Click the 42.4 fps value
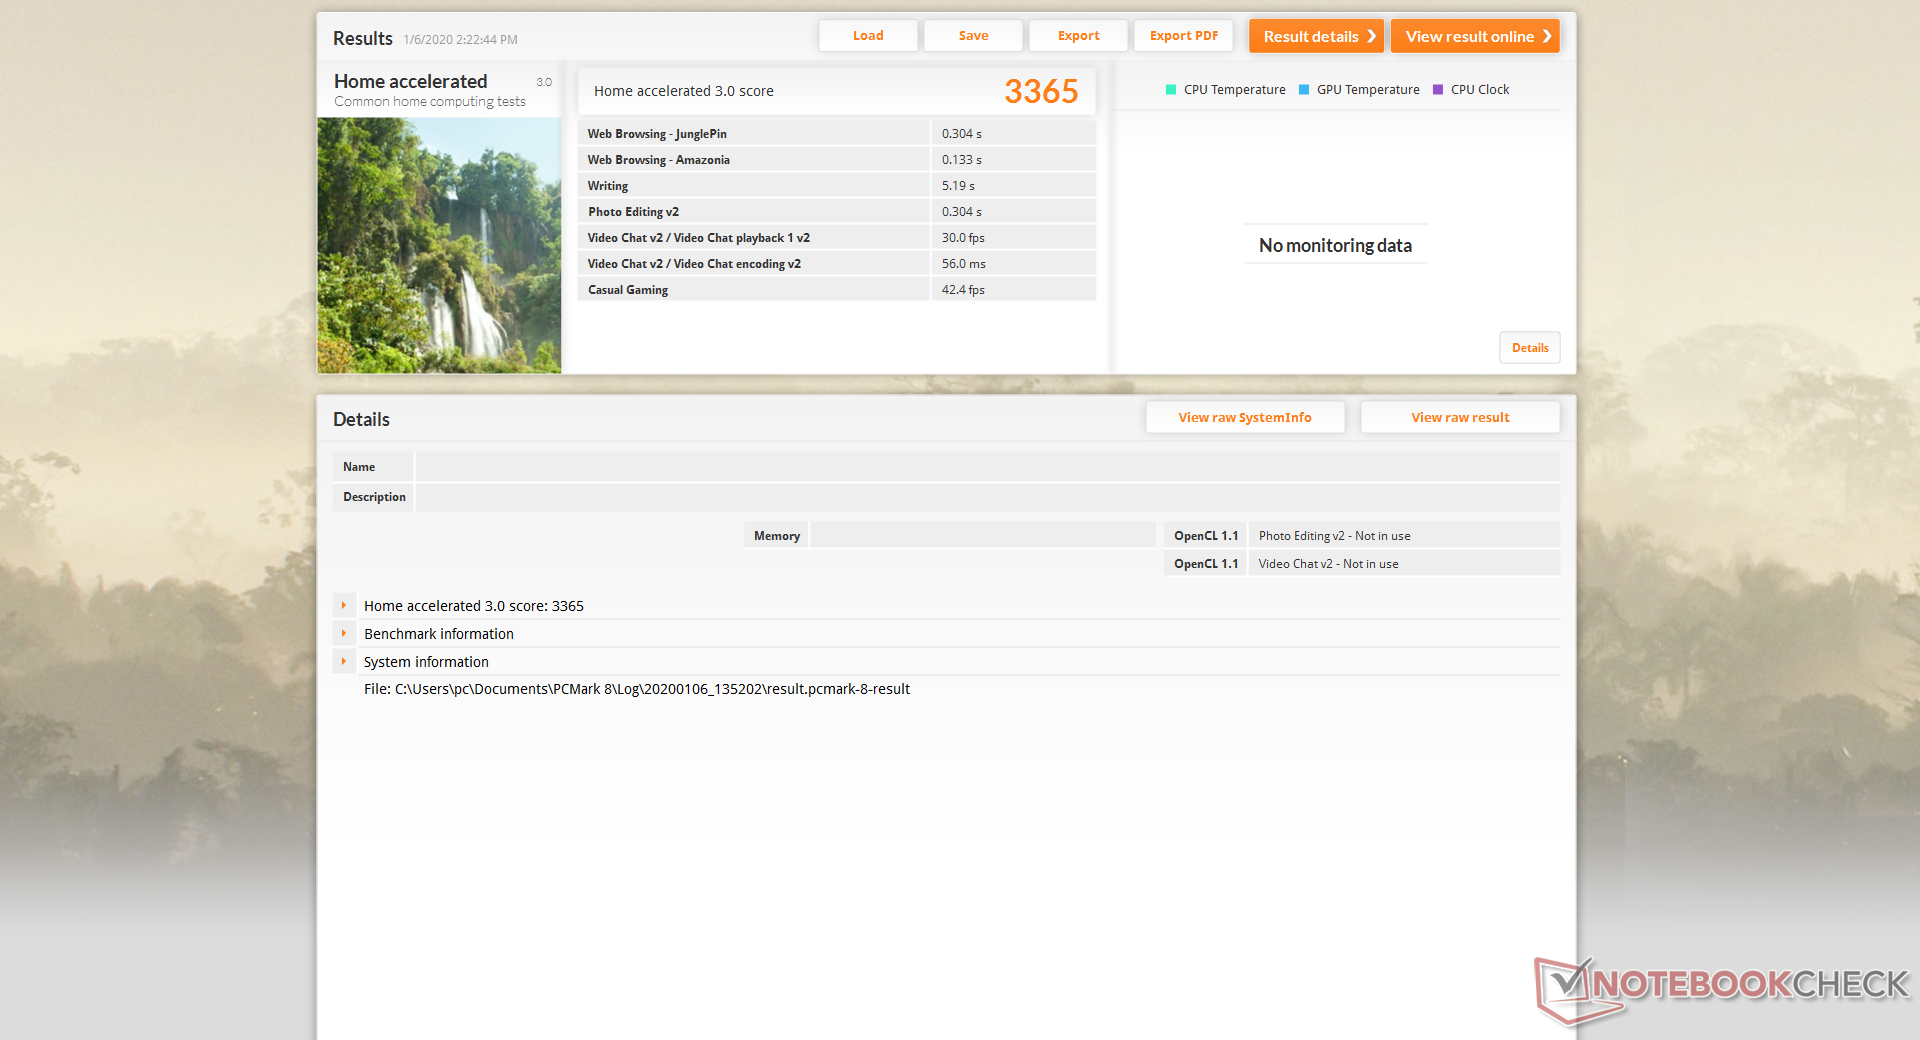 tap(963, 290)
